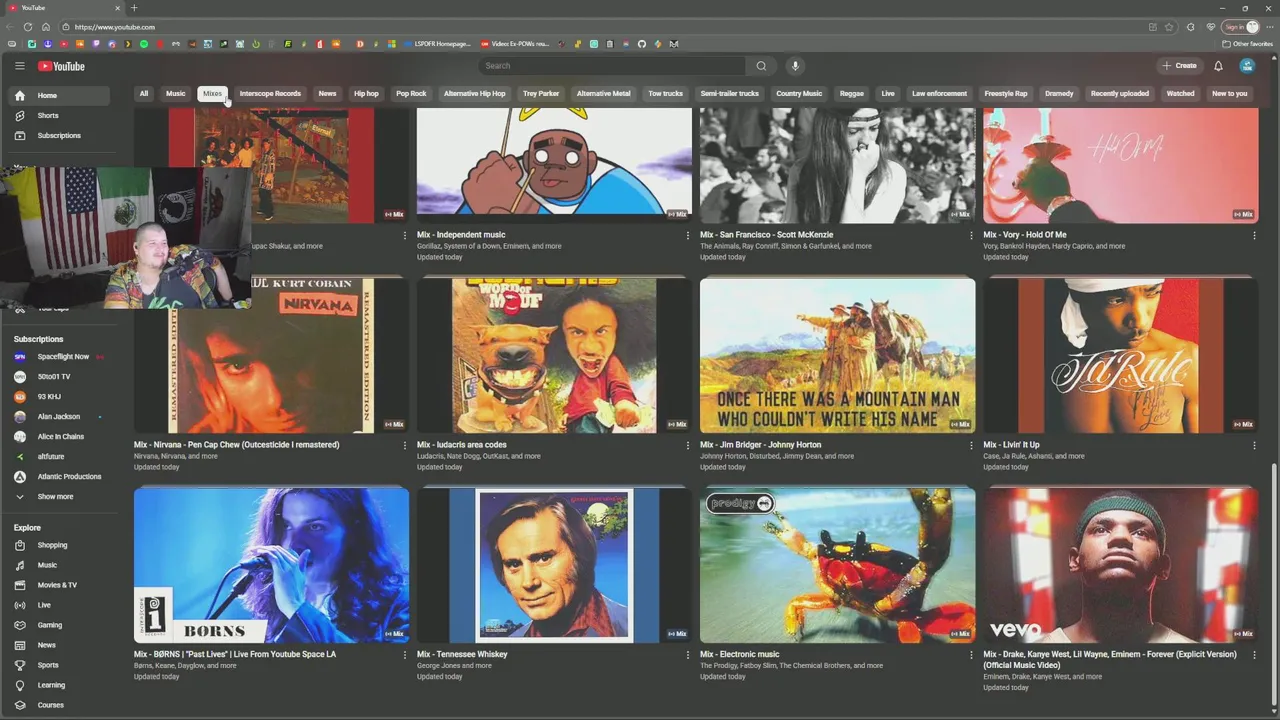
Task: Open the Prodigy crab mix thumbnail
Action: (837, 564)
